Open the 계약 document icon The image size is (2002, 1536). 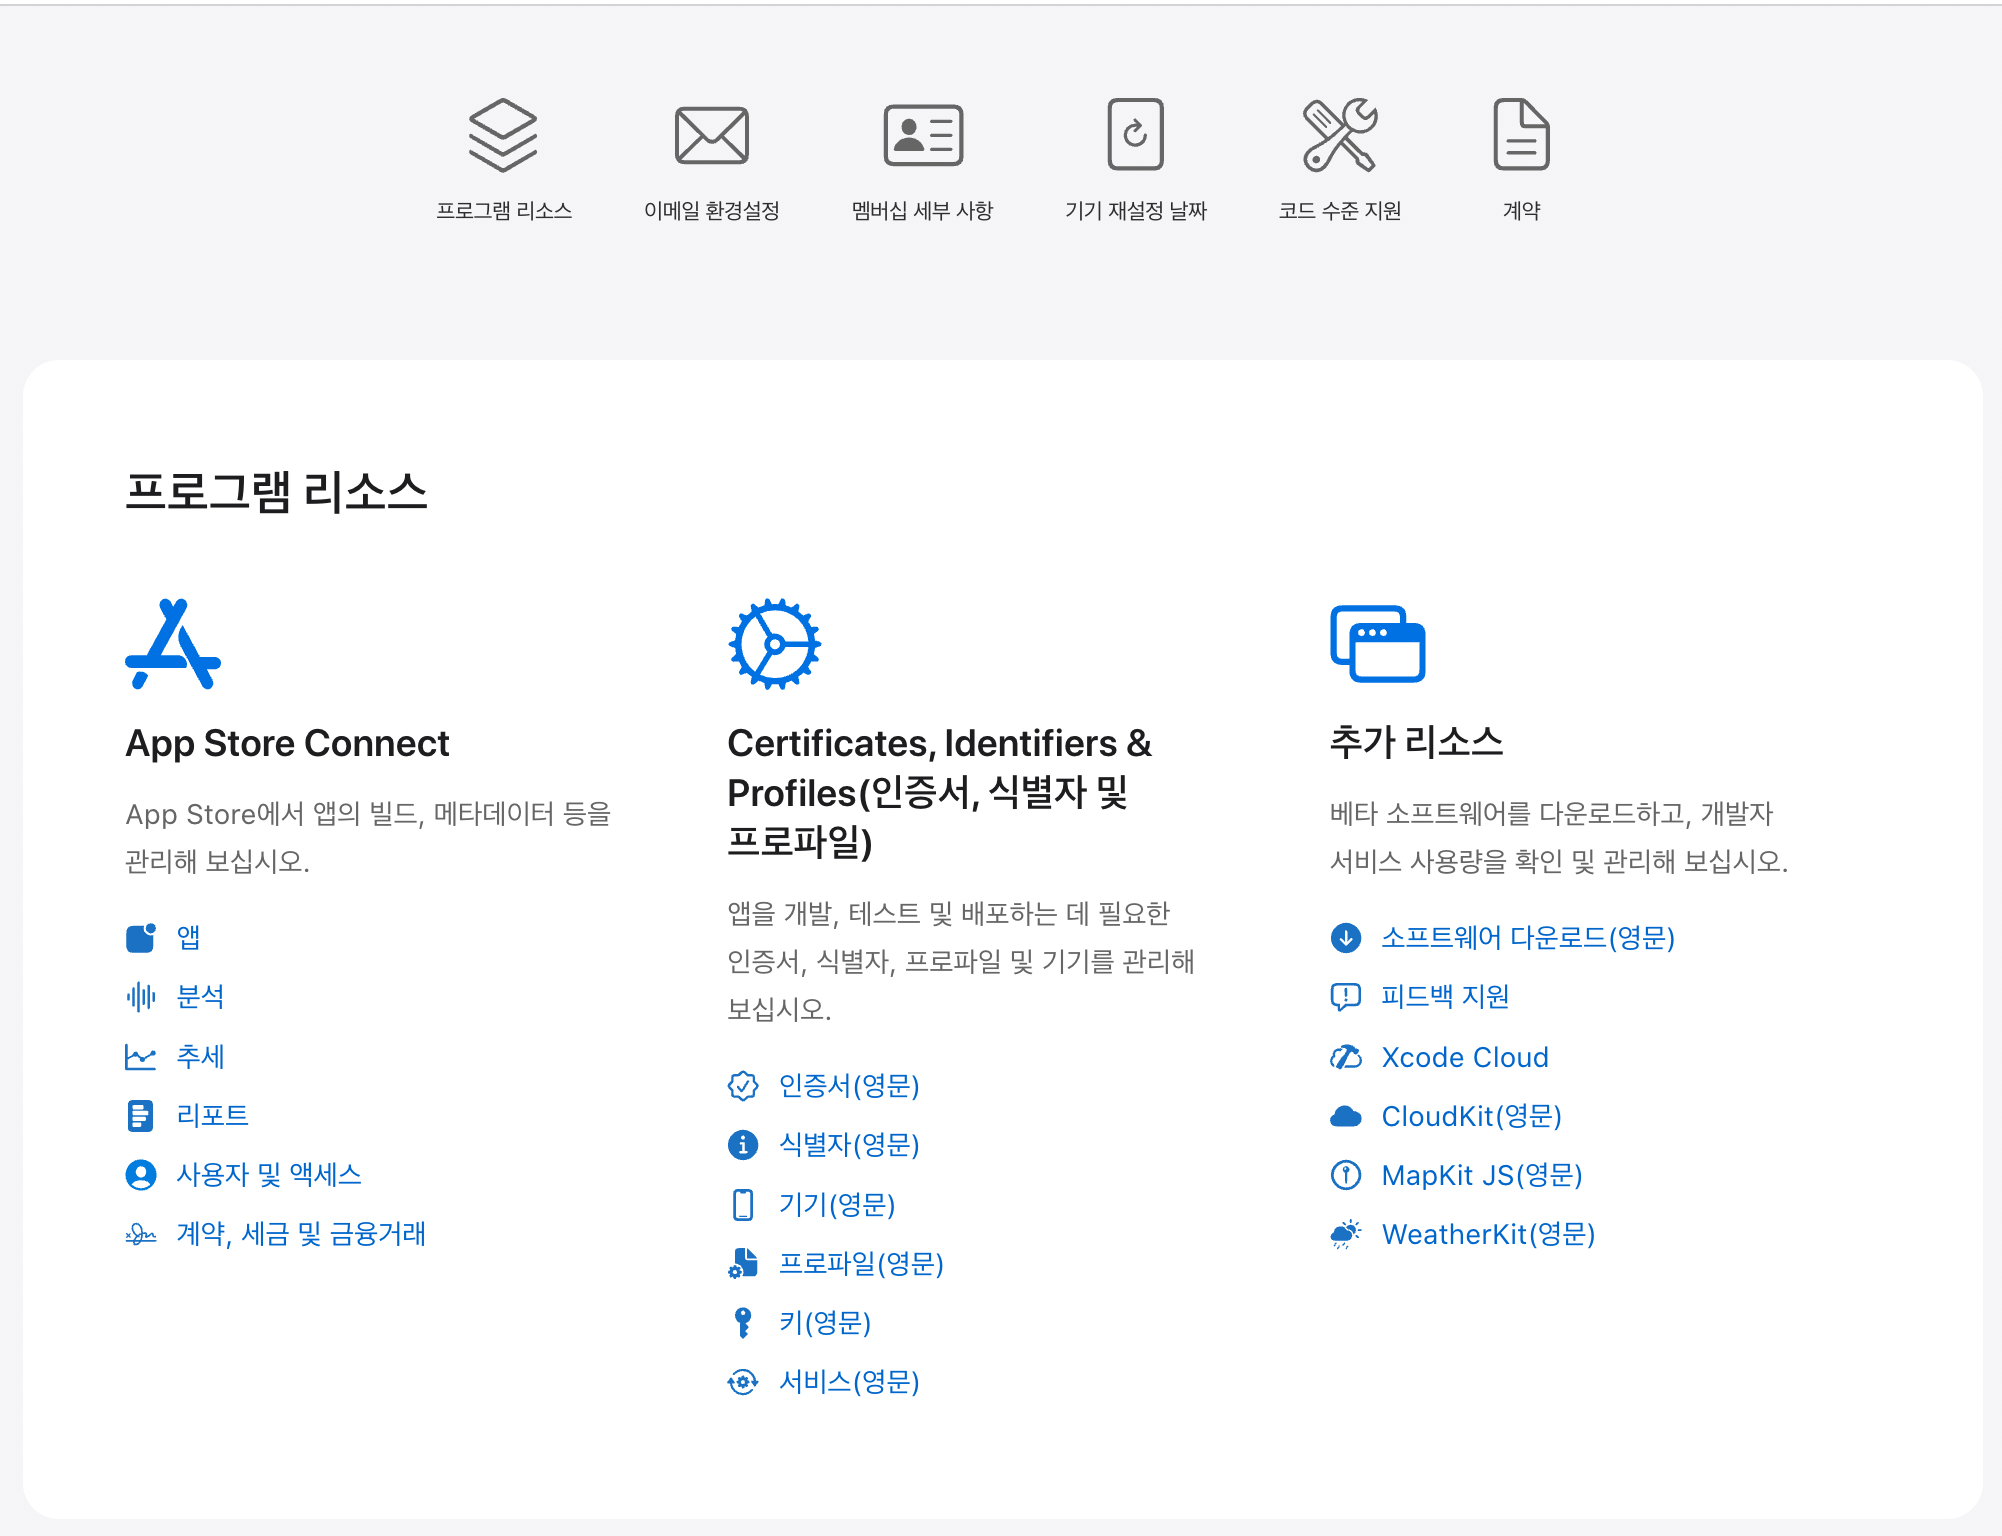point(1521,135)
